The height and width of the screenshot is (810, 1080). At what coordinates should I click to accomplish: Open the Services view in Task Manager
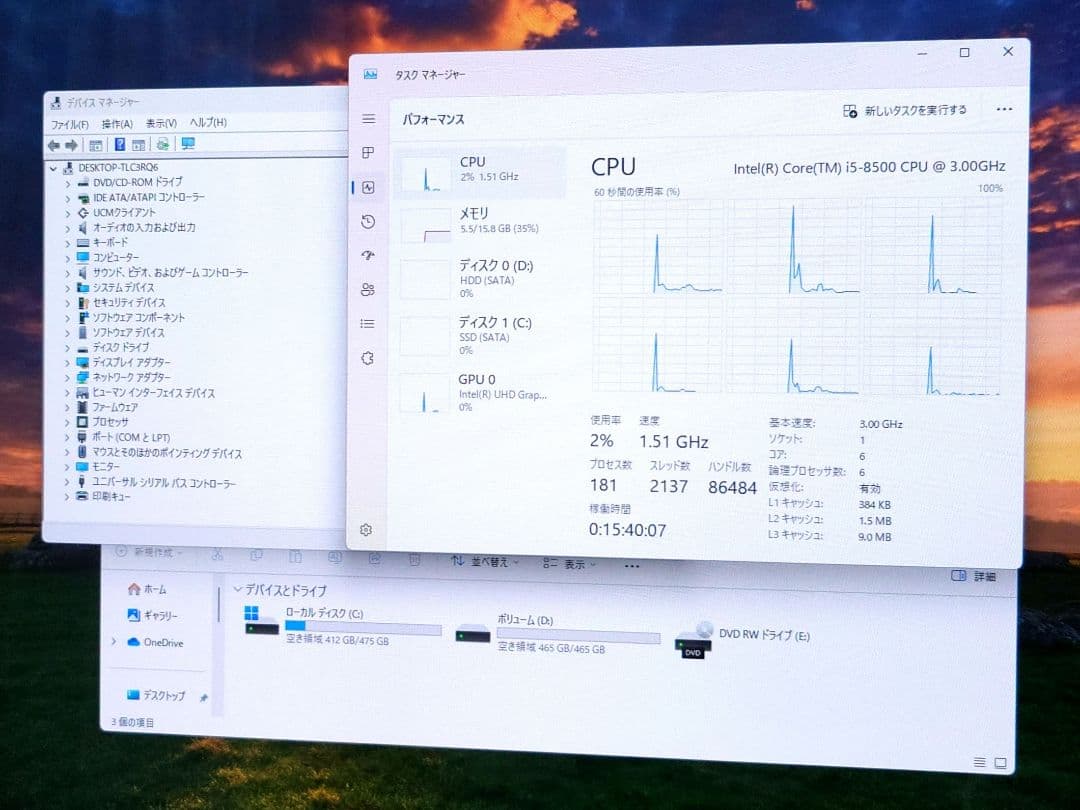(x=367, y=357)
